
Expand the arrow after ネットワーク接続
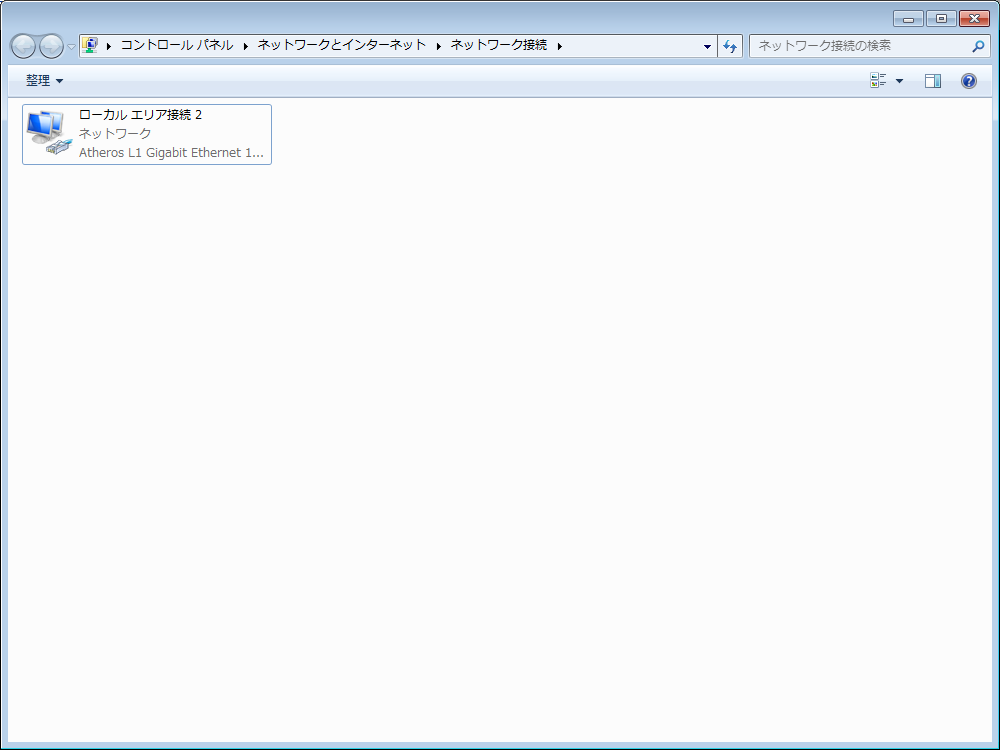(x=560, y=46)
